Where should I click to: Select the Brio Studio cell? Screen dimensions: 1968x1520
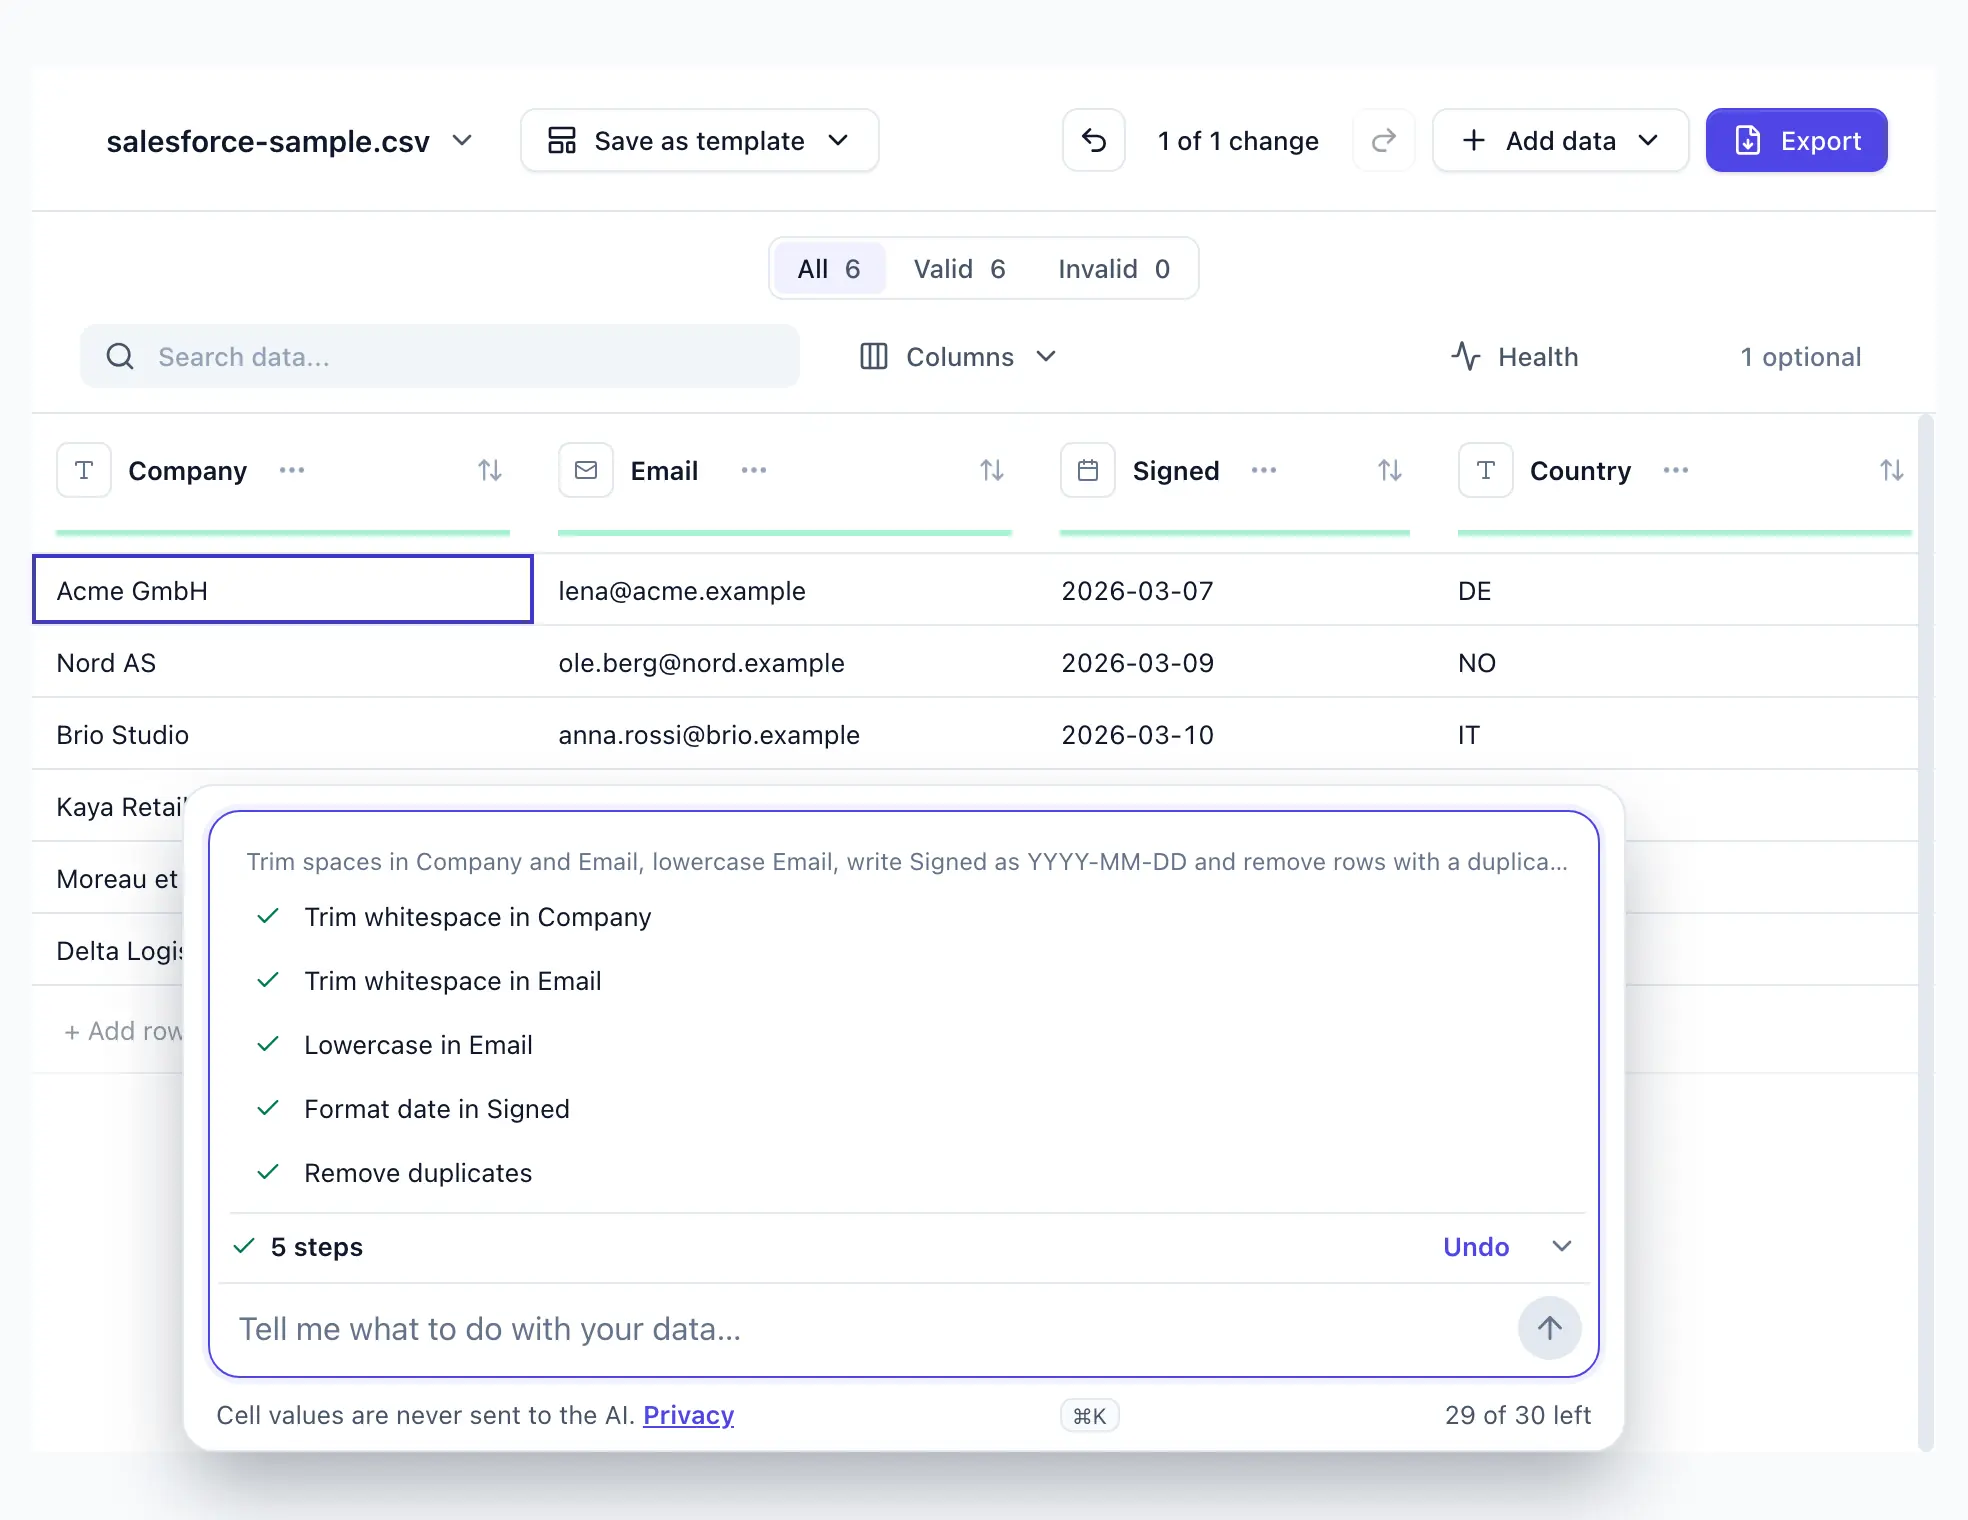click(x=283, y=735)
